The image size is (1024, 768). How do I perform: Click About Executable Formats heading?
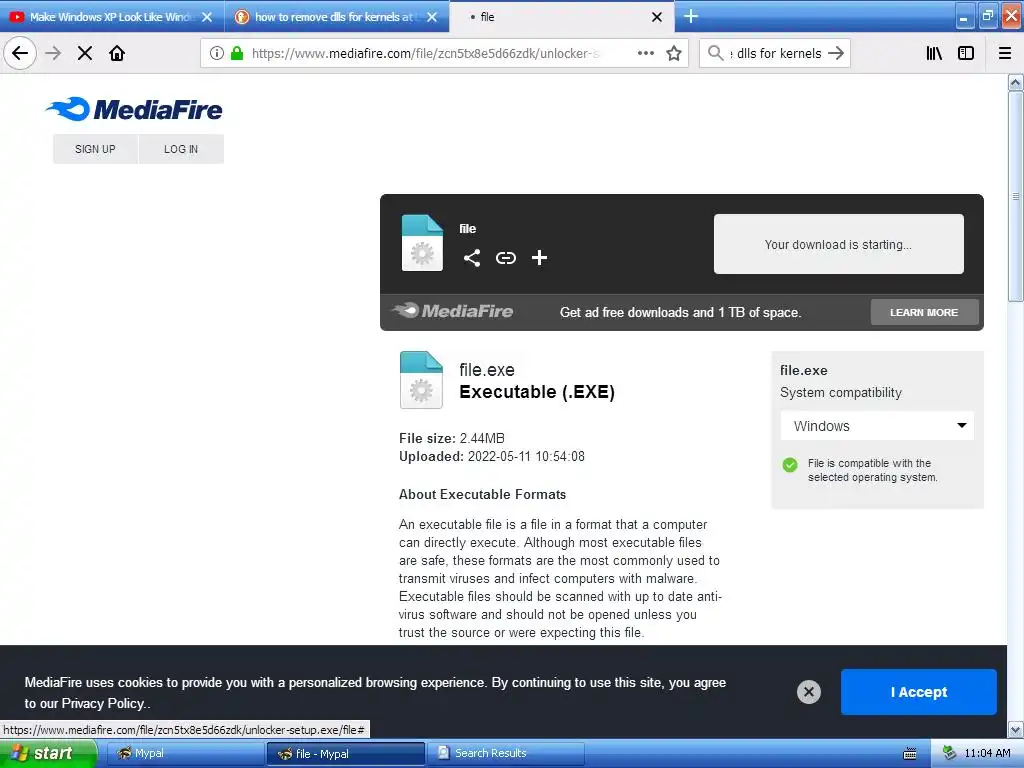[483, 494]
